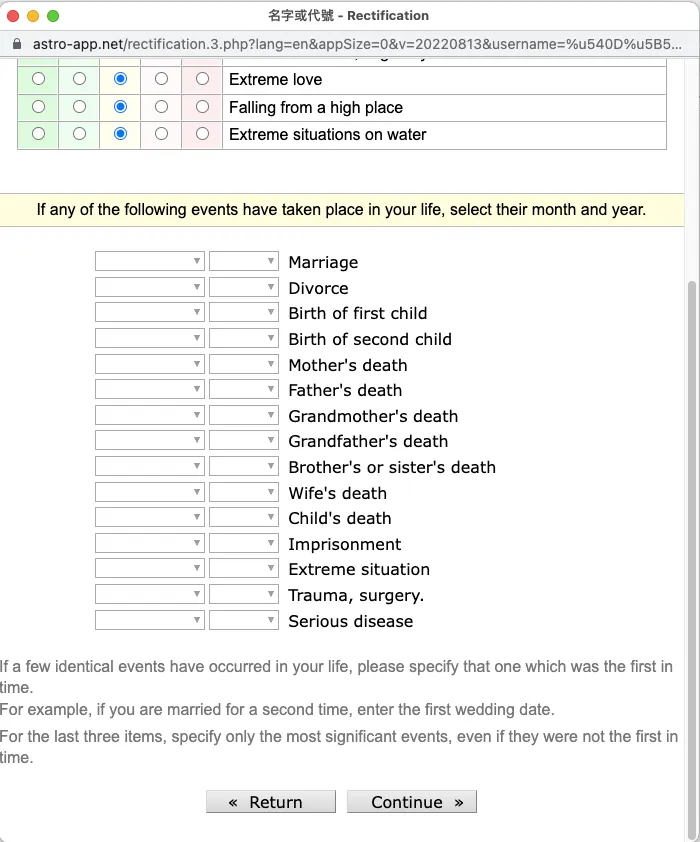The width and height of the screenshot is (700, 842).
Task: Open Father's death month dropdown
Action: click(149, 390)
